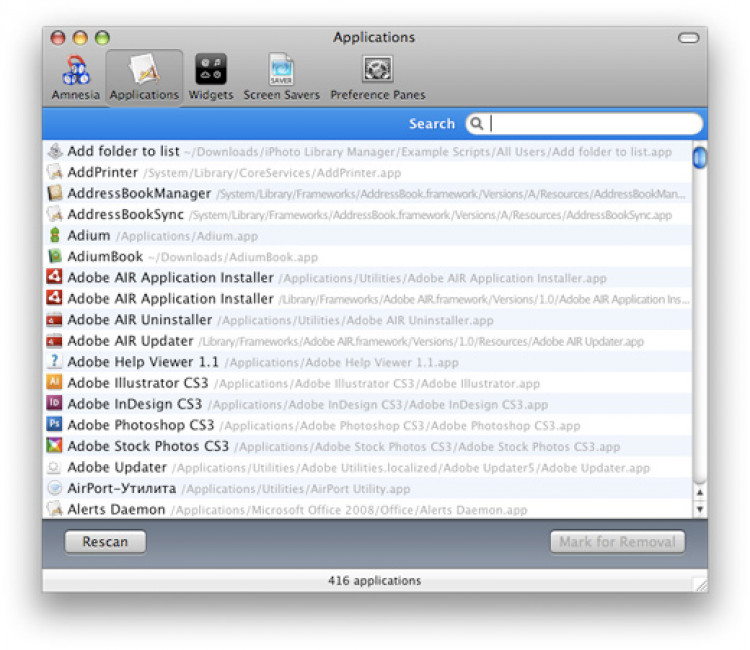Click the Adobe AIR Uninstaller icon
Viewport: 750px width, 650px height.
point(55,319)
